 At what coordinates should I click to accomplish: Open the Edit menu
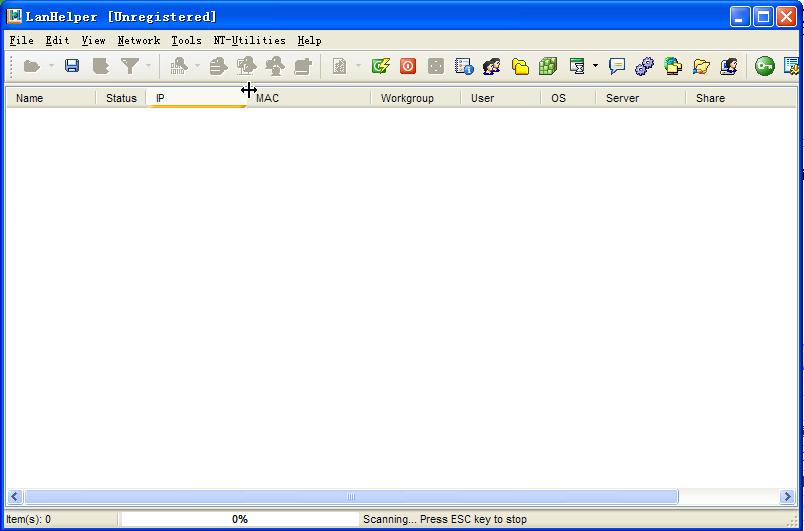click(57, 40)
